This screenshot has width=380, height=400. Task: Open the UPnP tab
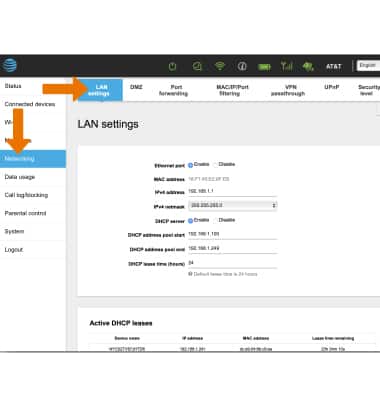pyautogui.click(x=332, y=87)
